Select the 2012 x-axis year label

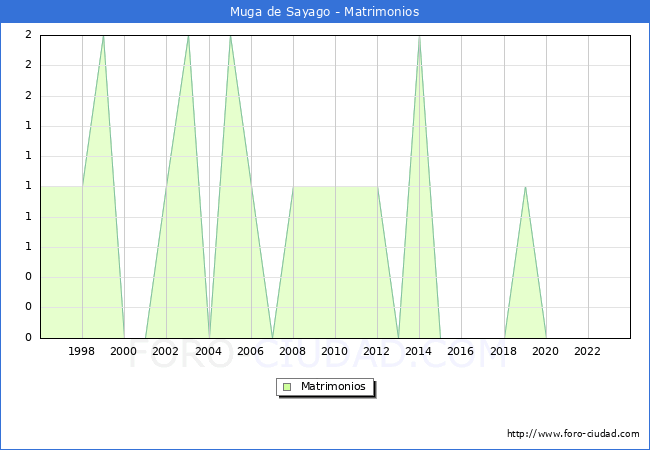coord(377,351)
